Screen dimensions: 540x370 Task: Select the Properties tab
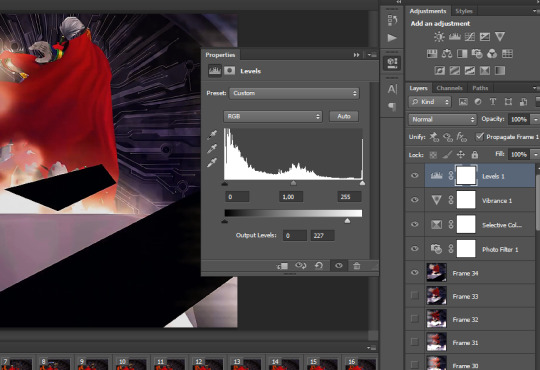[220, 55]
